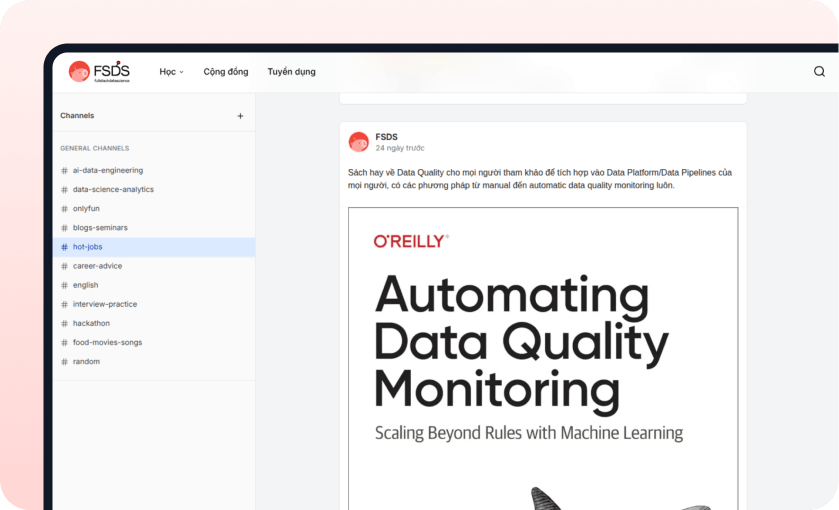Expand the Học dropdown menu
Screen dimensions: 839x510
coord(171,72)
